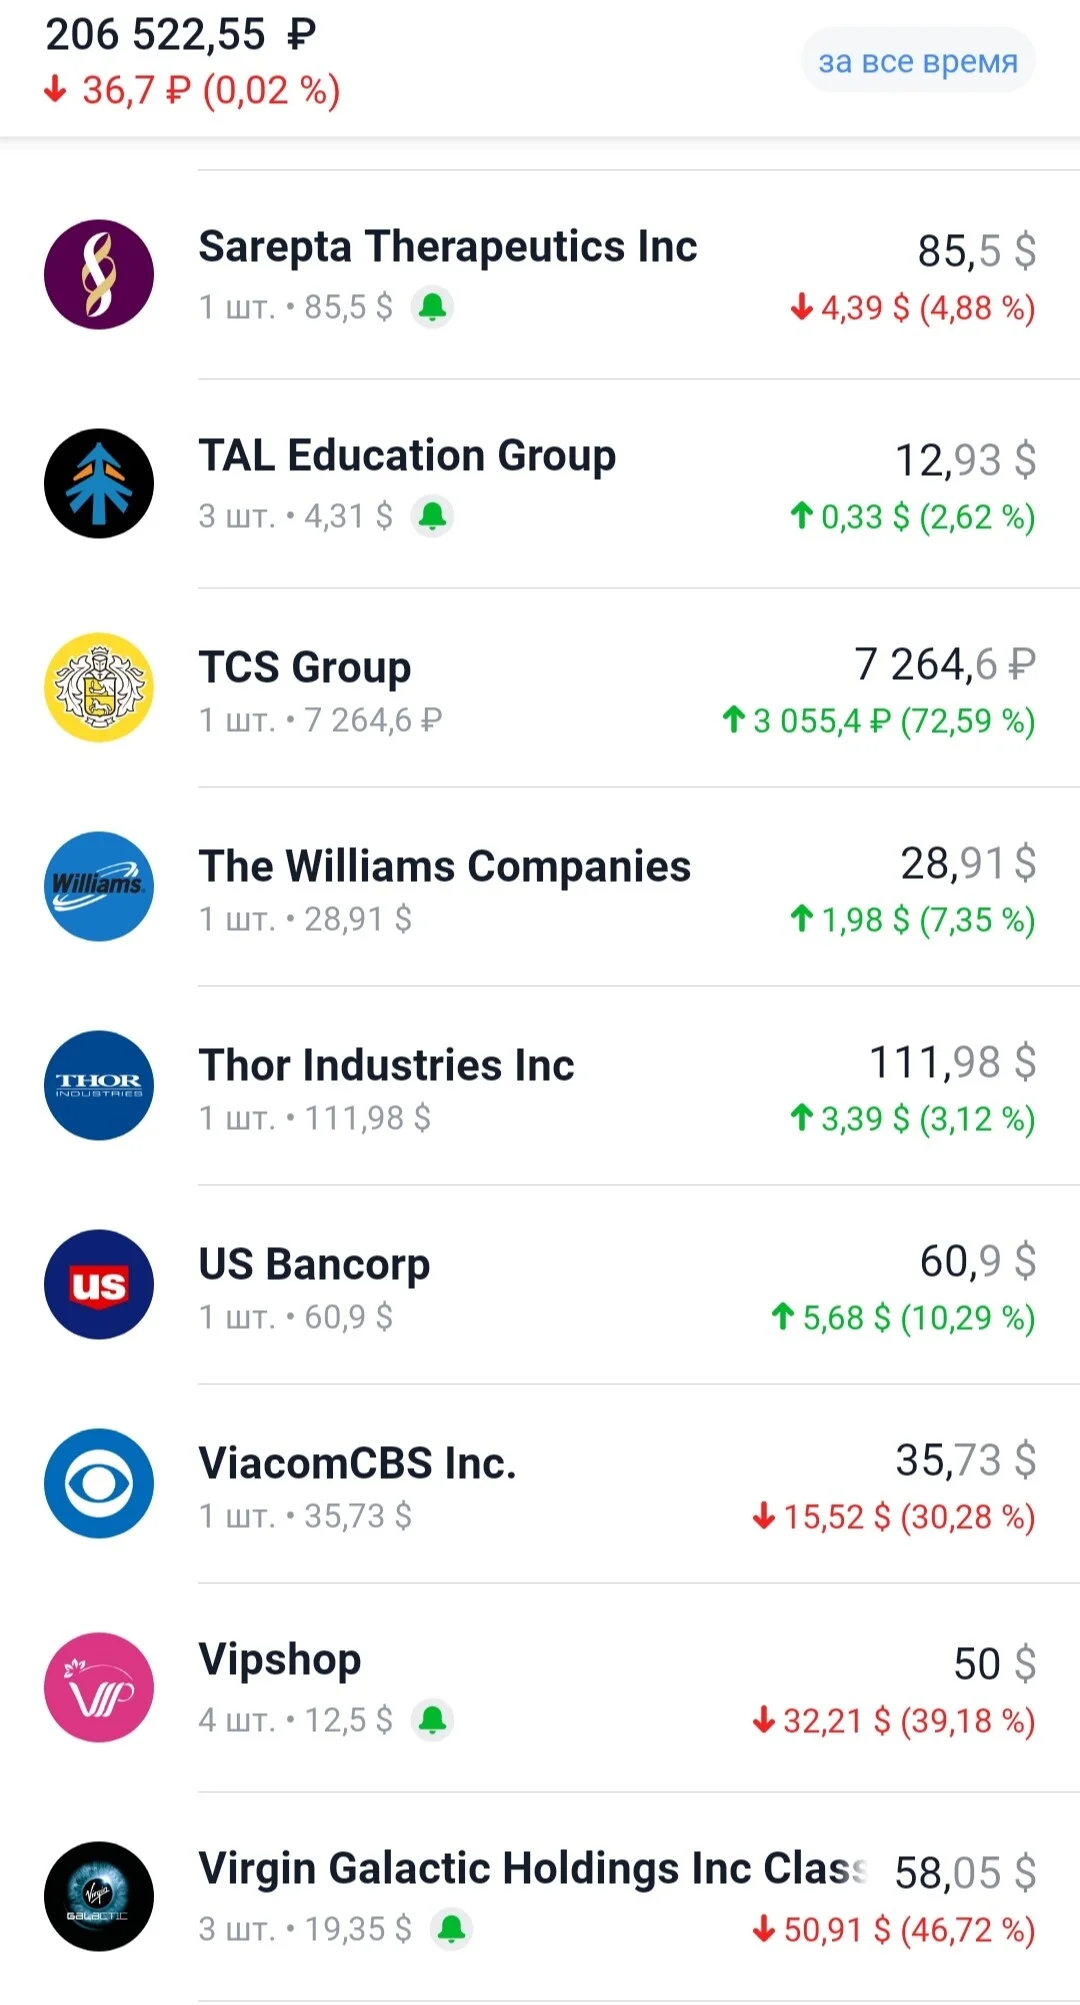Tap the Williams Companies blue logo
The width and height of the screenshot is (1080, 2005).
pos(99,886)
